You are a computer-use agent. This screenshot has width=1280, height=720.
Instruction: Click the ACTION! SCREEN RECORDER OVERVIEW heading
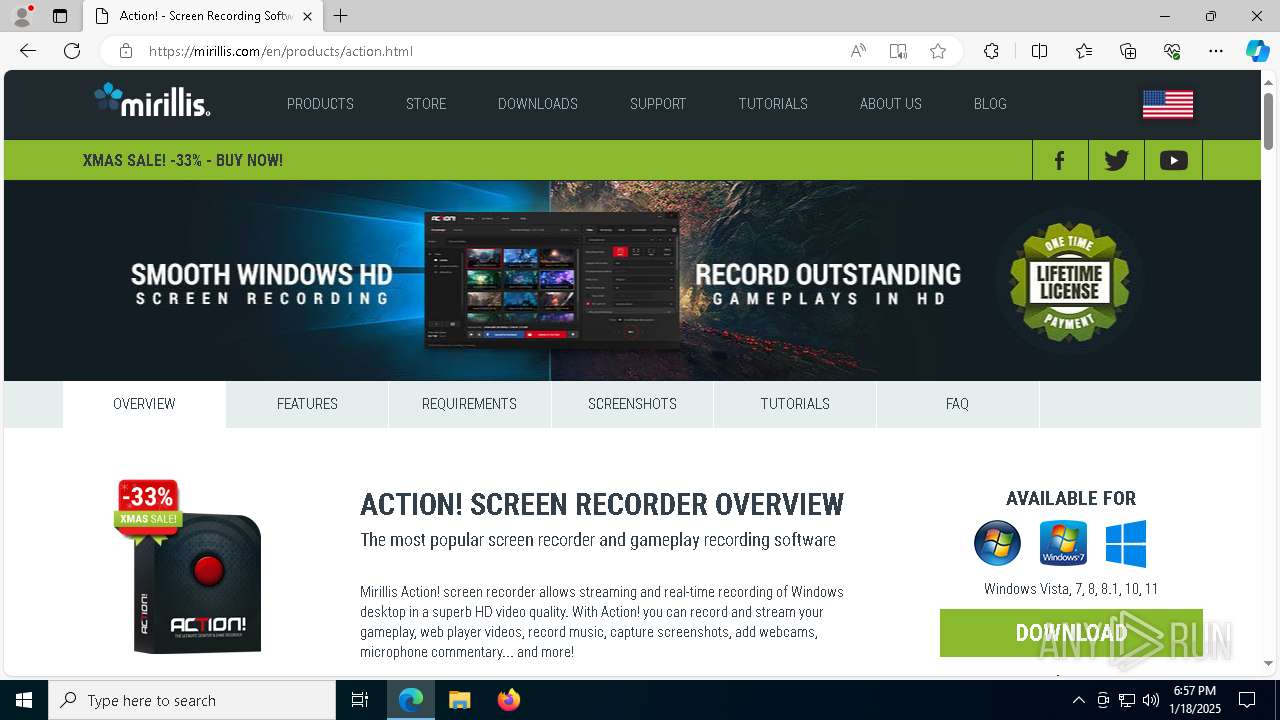click(602, 504)
